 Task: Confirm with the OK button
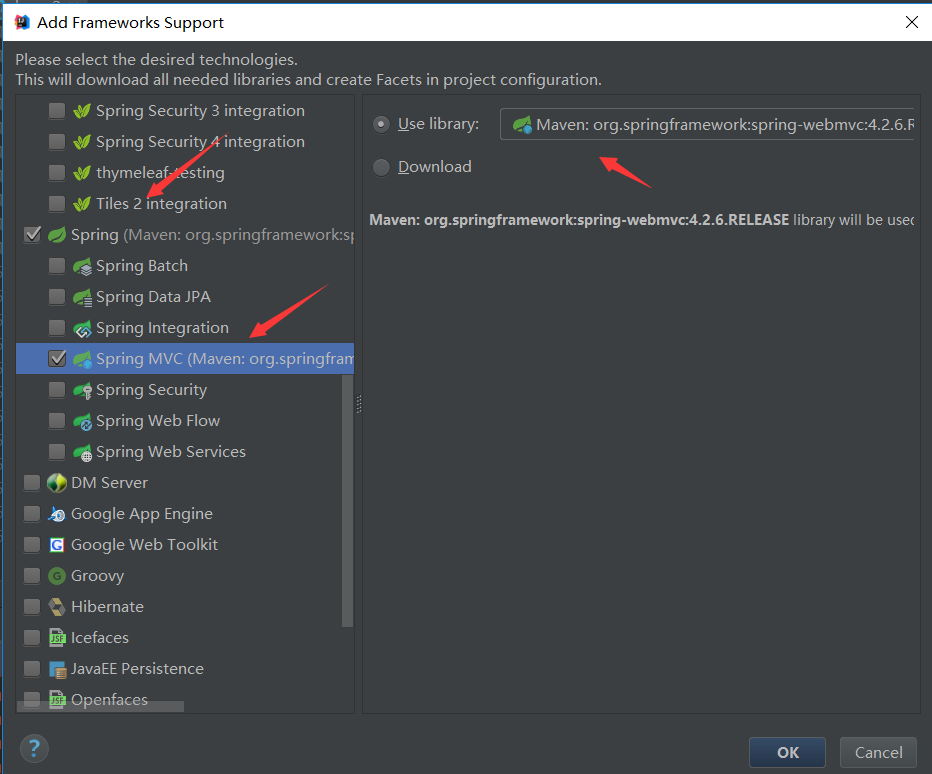click(788, 753)
